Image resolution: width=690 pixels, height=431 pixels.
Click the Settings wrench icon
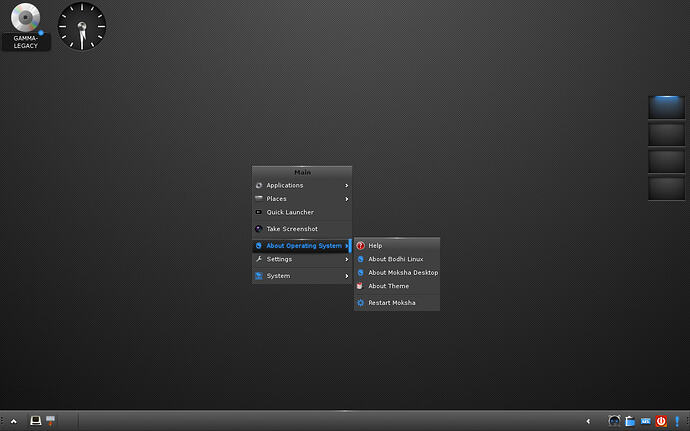coord(259,259)
